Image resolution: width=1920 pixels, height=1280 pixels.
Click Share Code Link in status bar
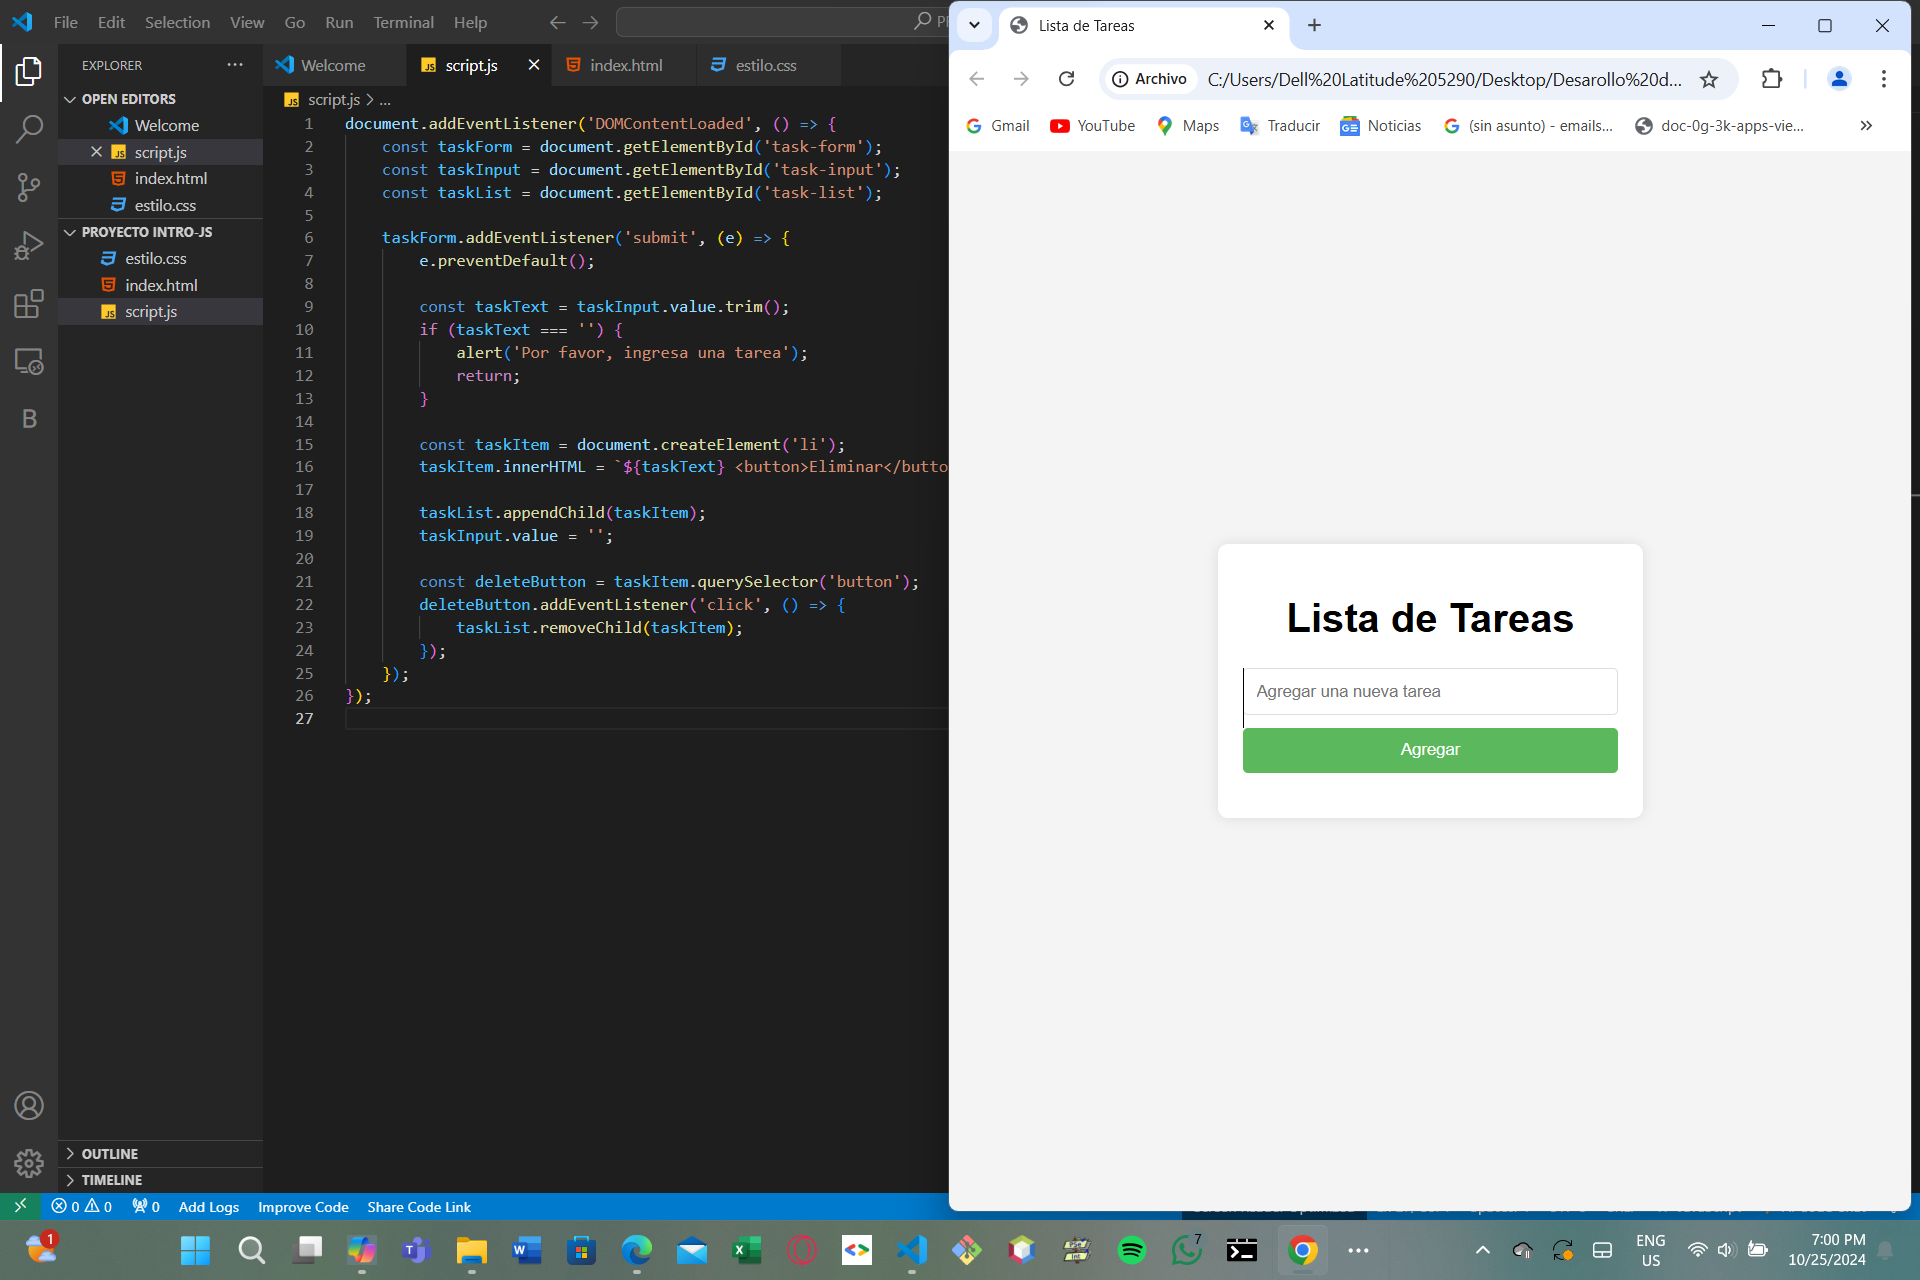tap(418, 1207)
